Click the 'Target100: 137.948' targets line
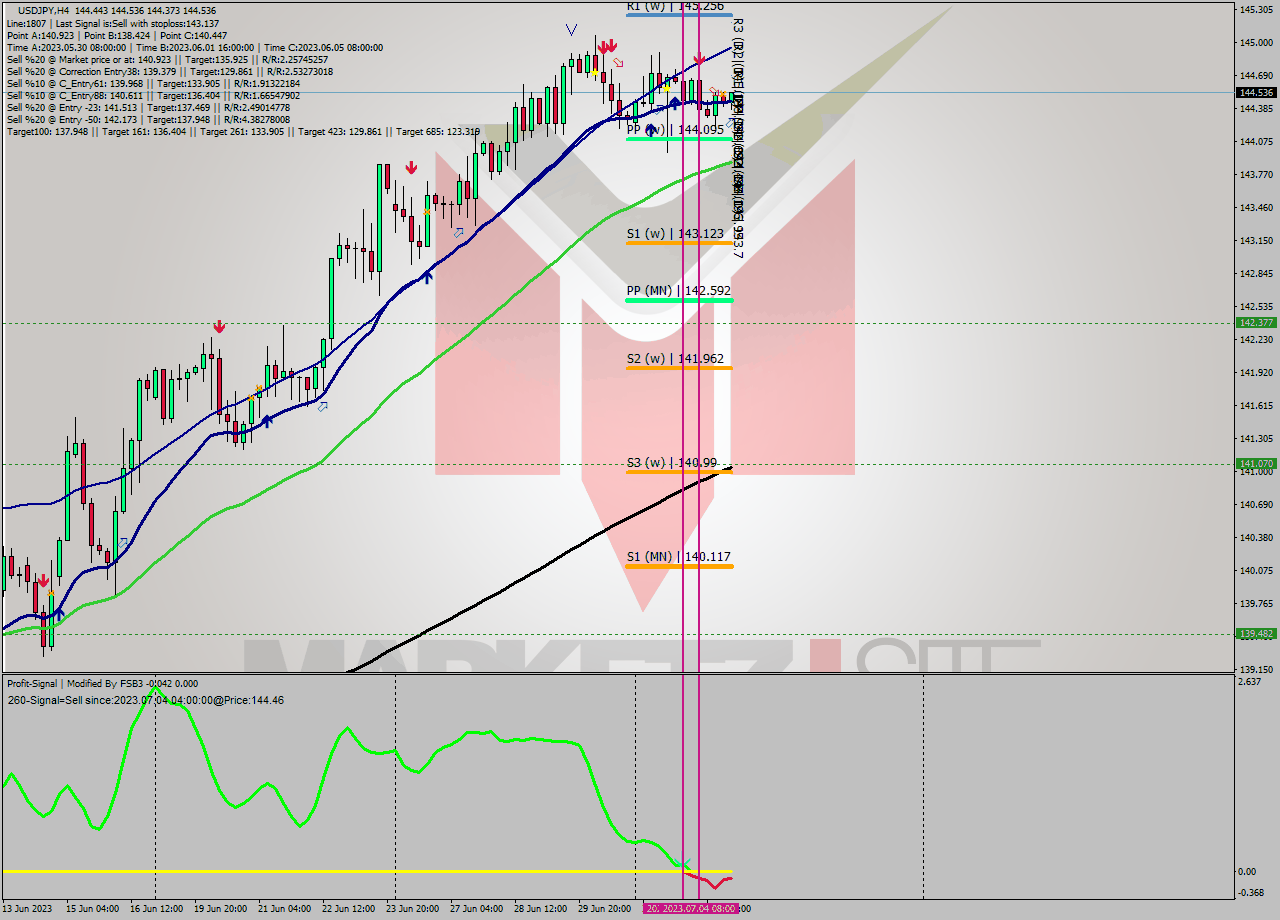Viewport: 1280px width, 920px height. [243, 131]
